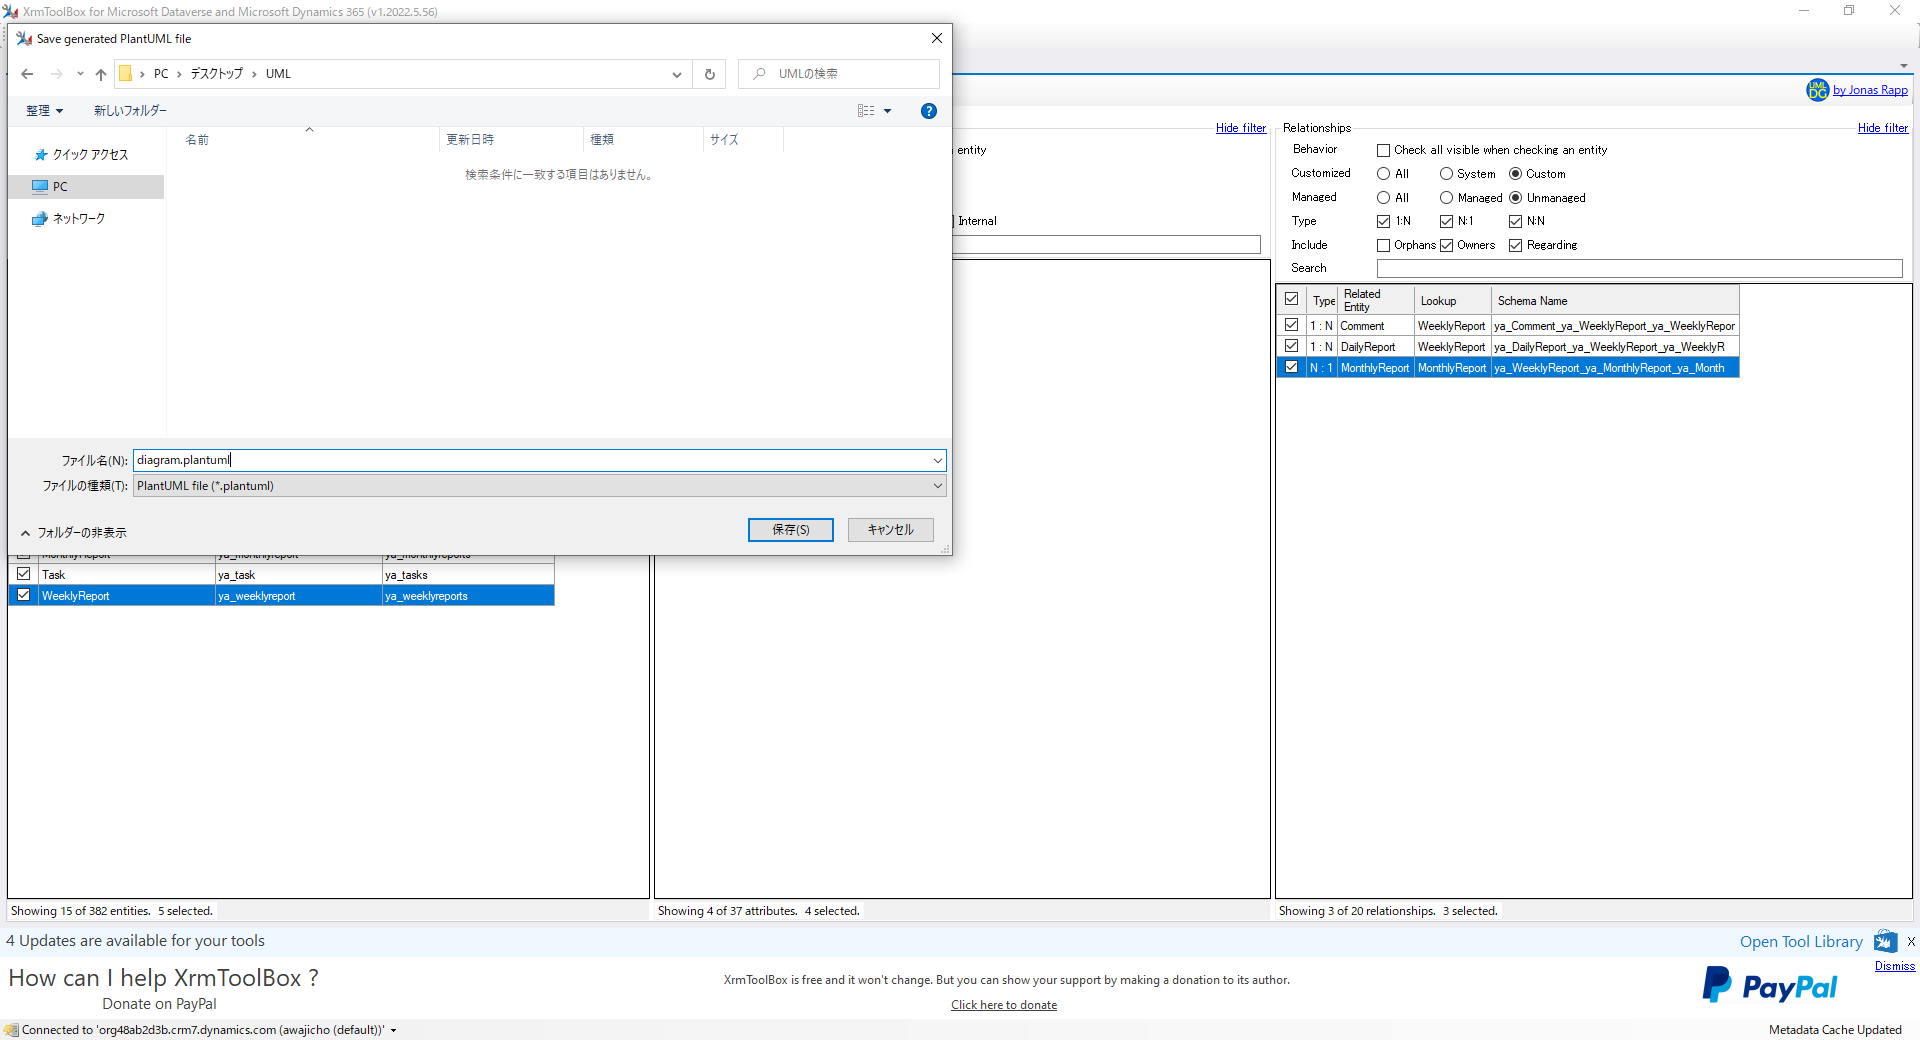The image size is (1920, 1040).
Task: Select Managed All radio button
Action: [1383, 198]
